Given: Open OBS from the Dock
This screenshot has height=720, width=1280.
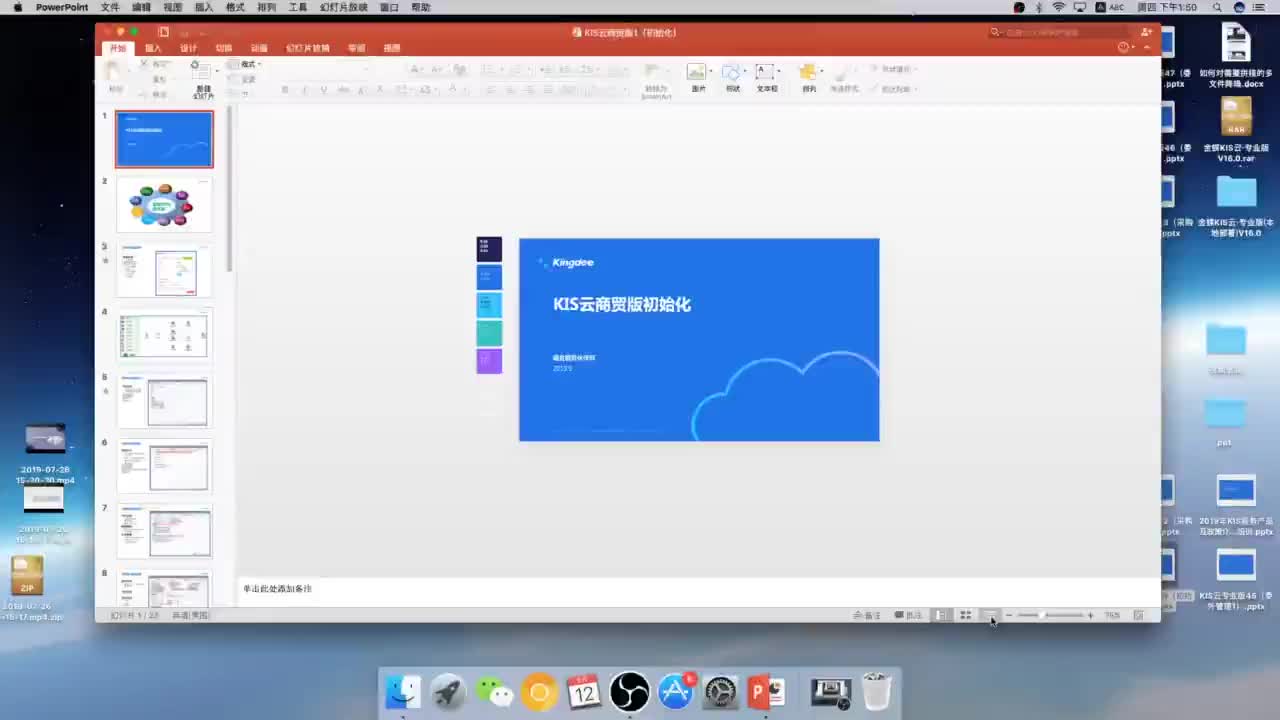Looking at the screenshot, I should pyautogui.click(x=629, y=692).
